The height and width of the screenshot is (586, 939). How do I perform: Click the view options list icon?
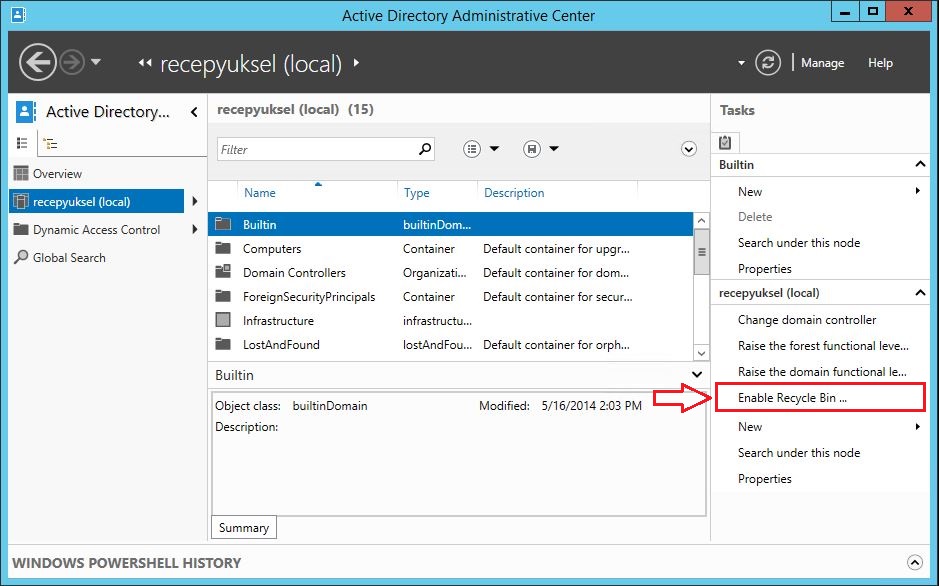pos(472,149)
